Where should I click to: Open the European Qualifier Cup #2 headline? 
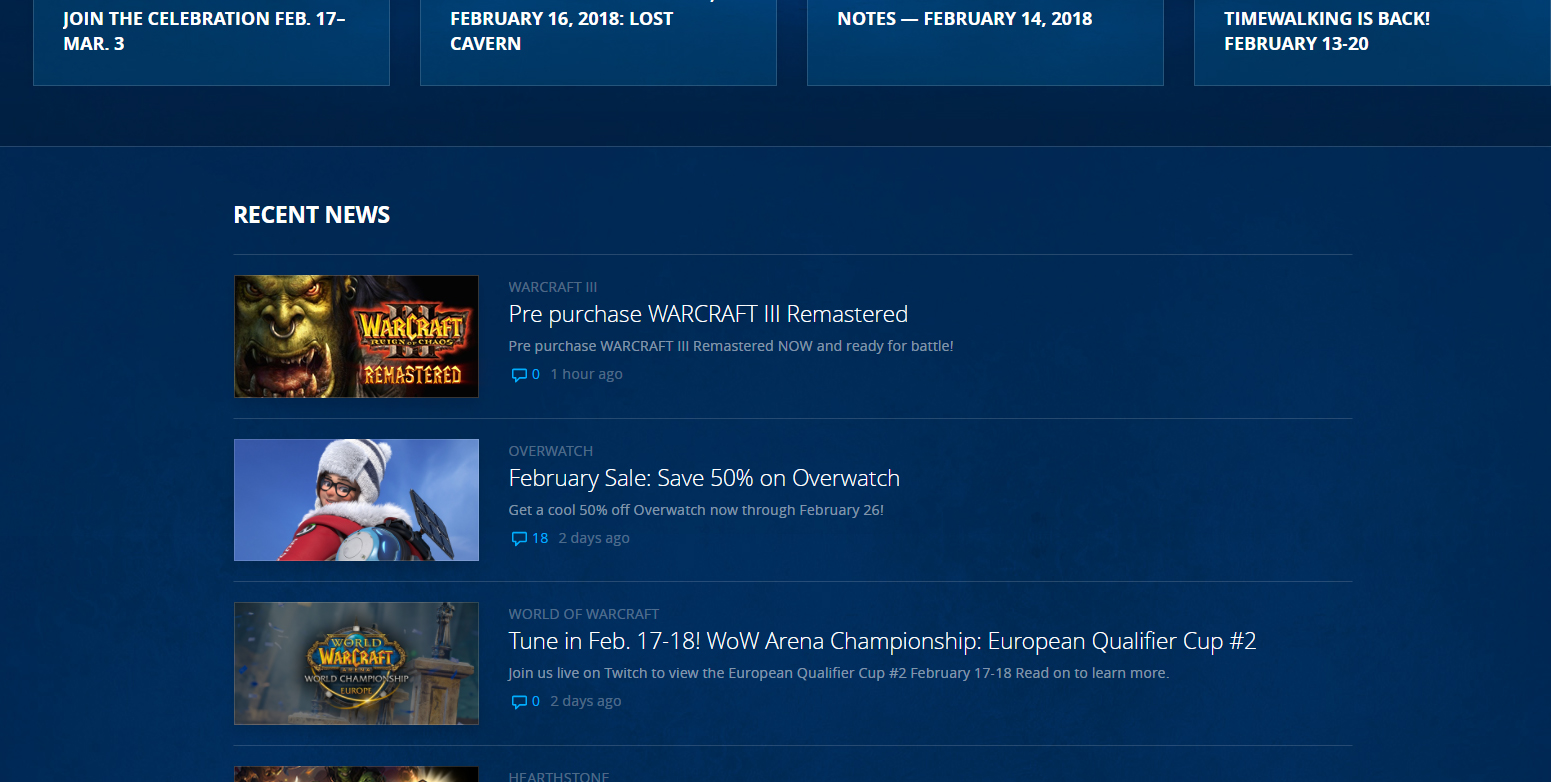882,641
